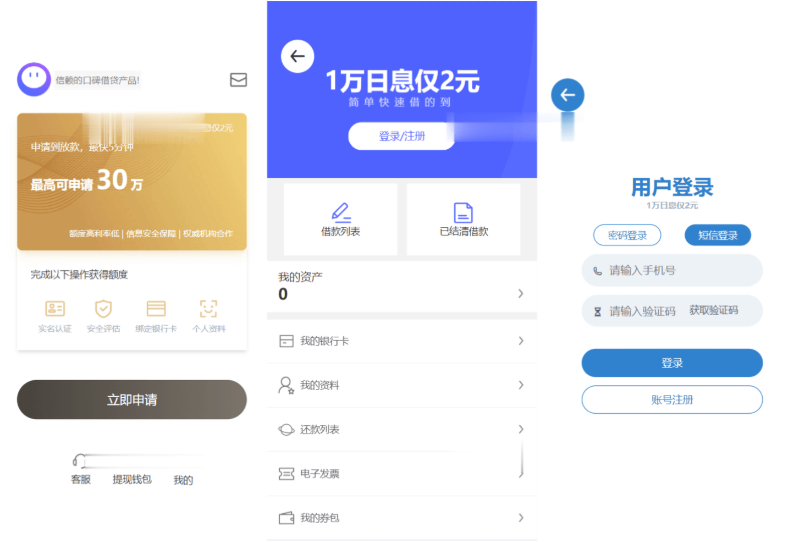Open the 提现钱包 bottom tab
The height and width of the screenshot is (542, 800).
132,480
